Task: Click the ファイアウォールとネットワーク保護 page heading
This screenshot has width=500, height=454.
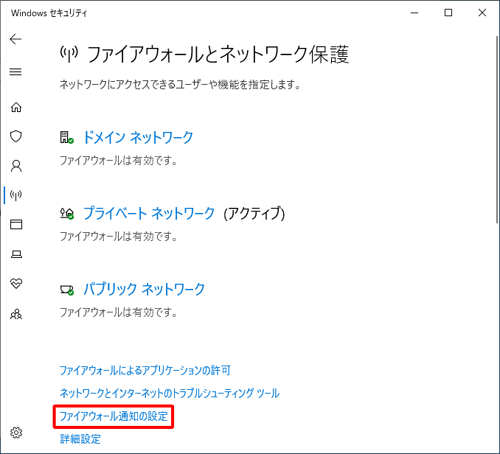Action: [218, 55]
